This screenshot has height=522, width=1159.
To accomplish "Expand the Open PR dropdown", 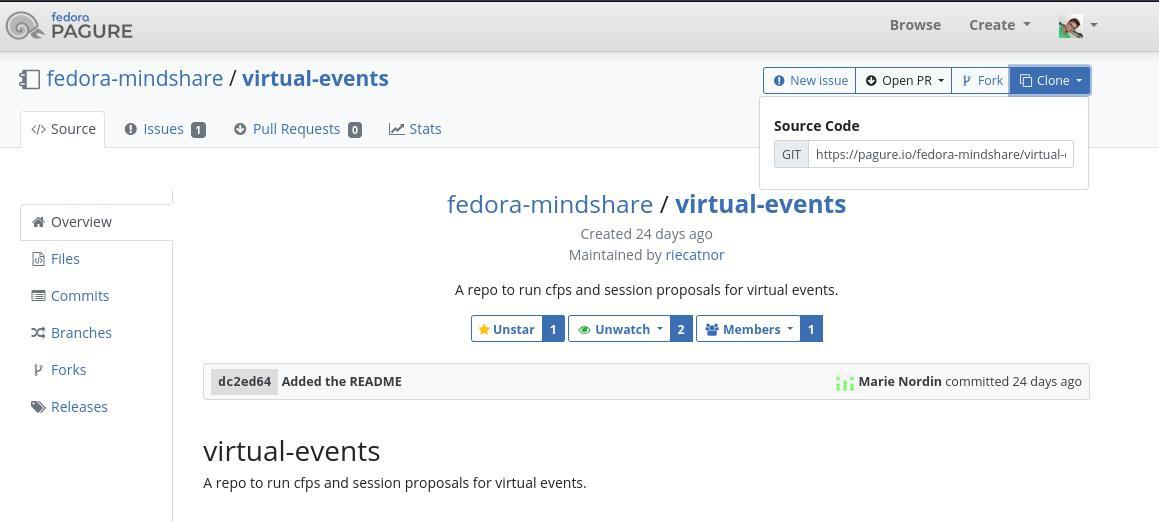I will click(x=903, y=81).
